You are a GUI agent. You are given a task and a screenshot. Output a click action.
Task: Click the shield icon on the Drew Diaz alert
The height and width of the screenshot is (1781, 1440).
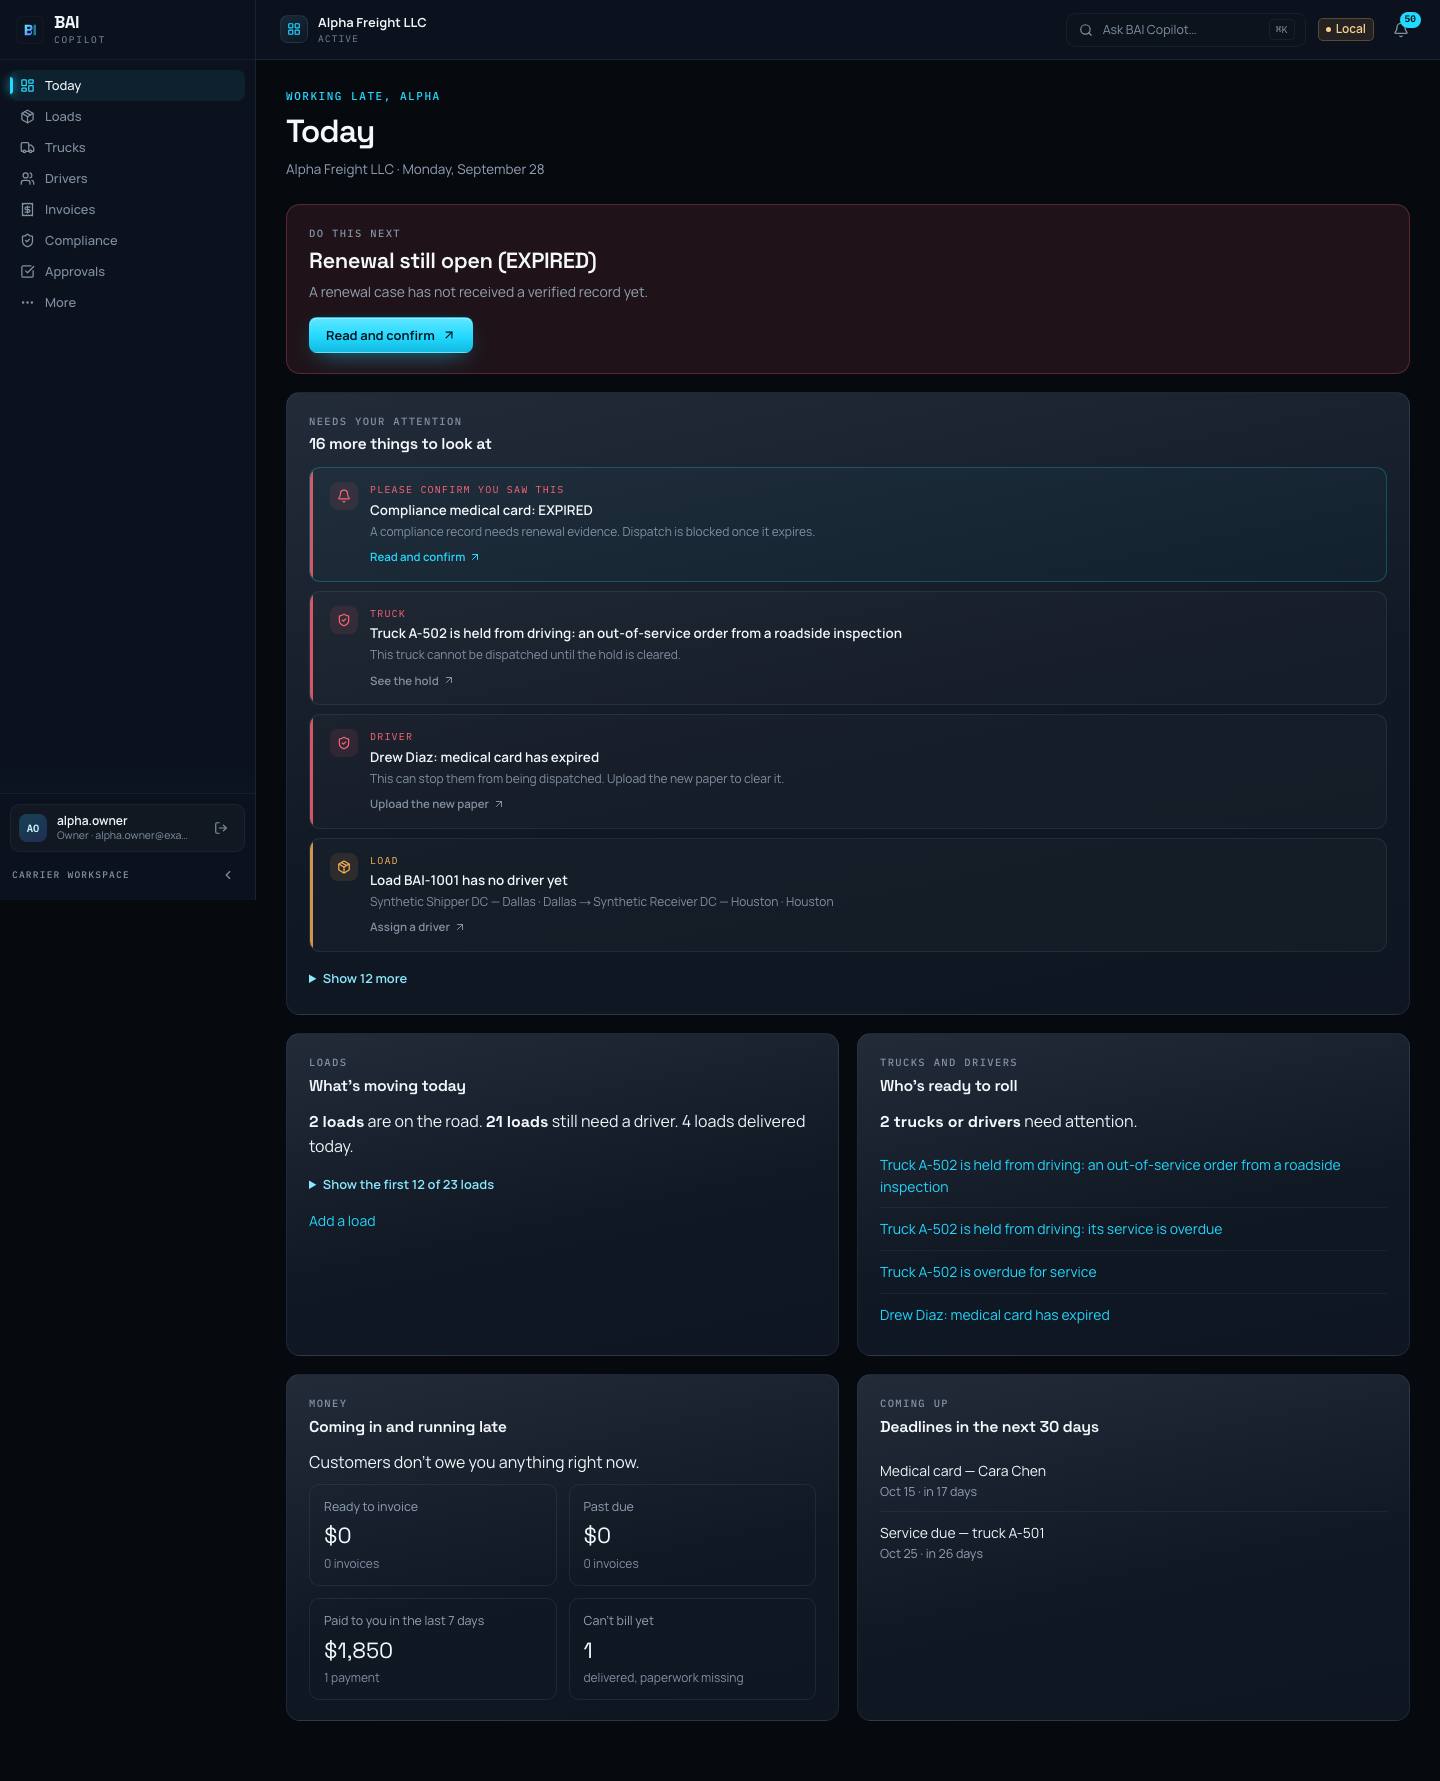(x=344, y=743)
